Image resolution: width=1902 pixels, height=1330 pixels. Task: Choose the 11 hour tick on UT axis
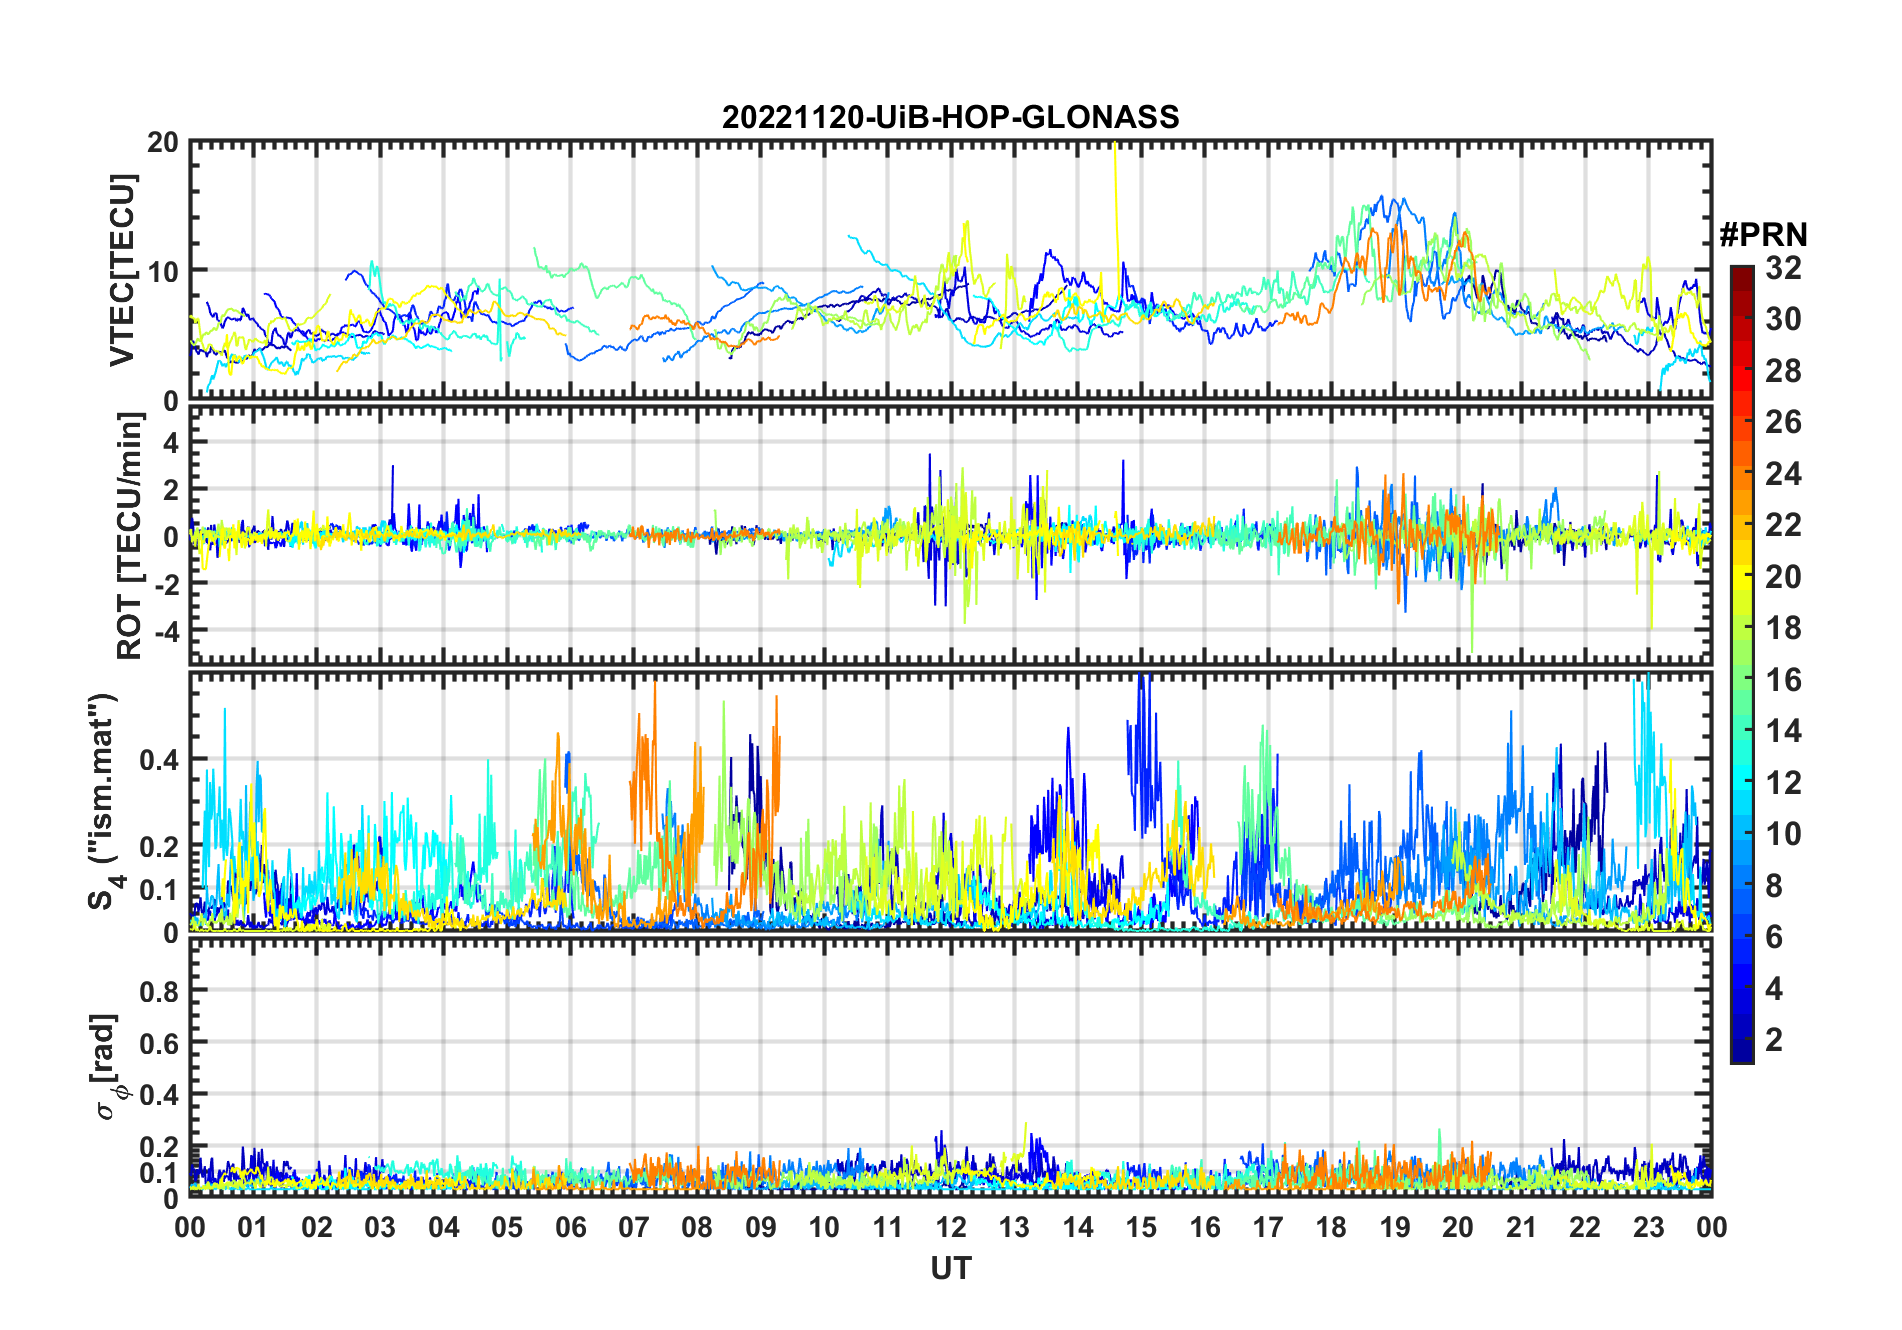point(887,1227)
